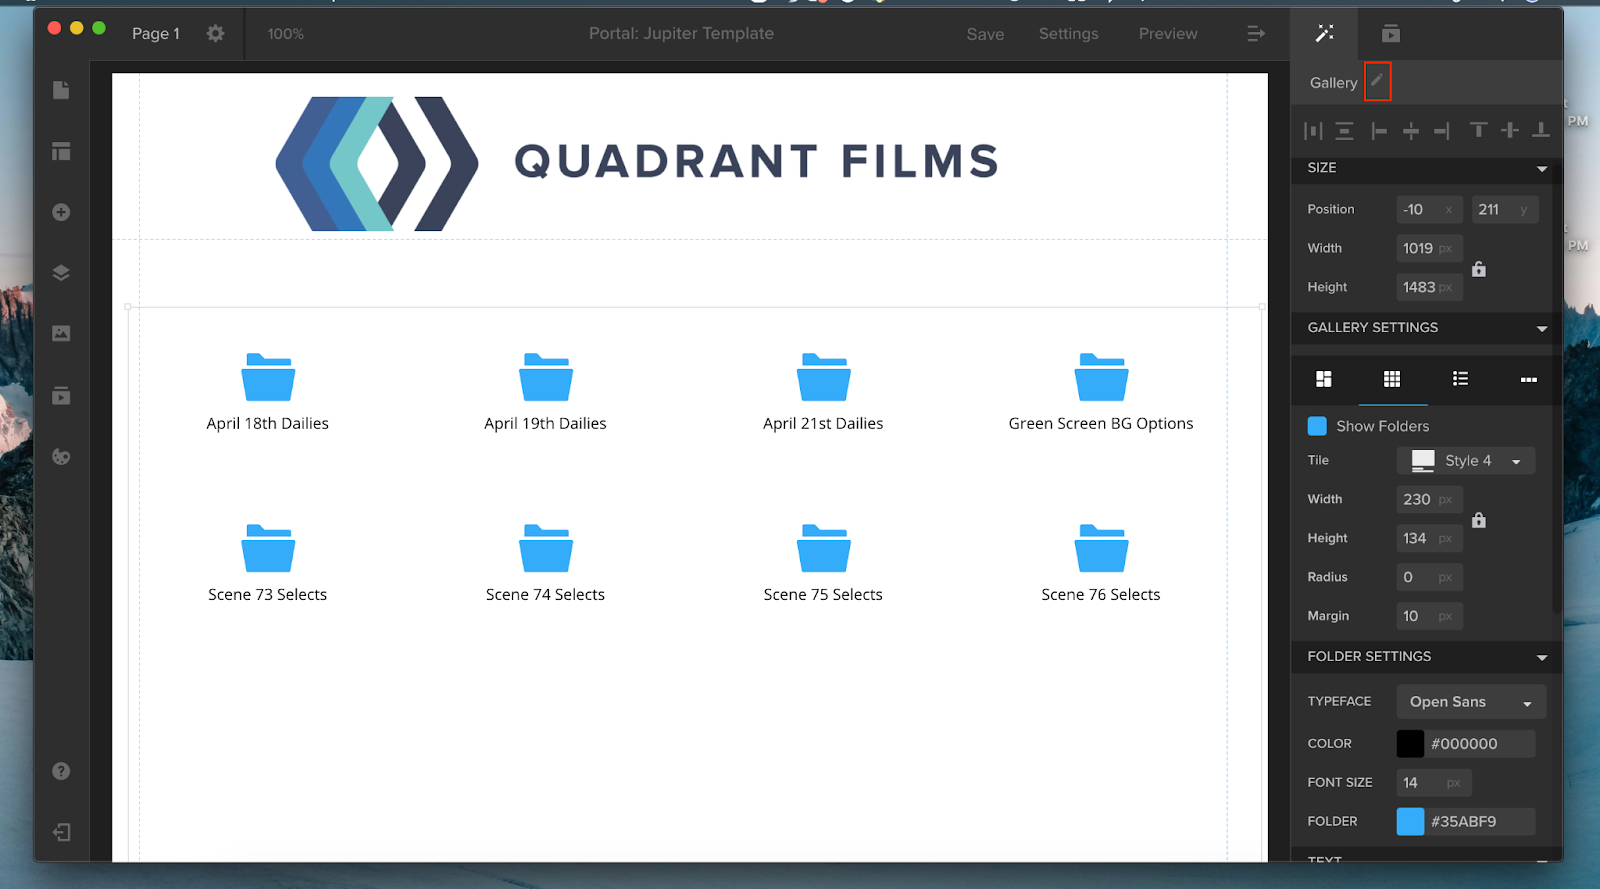Switch to the magic wand design tab
Screen dimensions: 1600x889
[x=1324, y=33]
